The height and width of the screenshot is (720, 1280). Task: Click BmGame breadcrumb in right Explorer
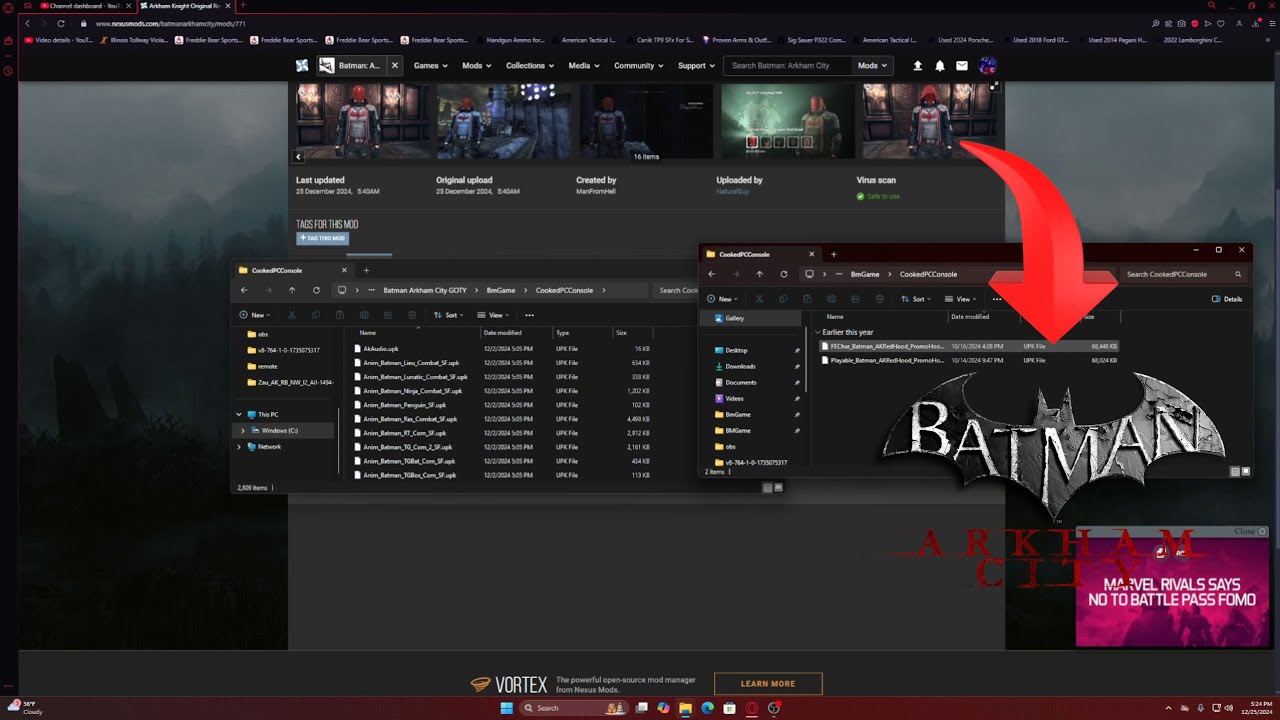[x=865, y=274]
